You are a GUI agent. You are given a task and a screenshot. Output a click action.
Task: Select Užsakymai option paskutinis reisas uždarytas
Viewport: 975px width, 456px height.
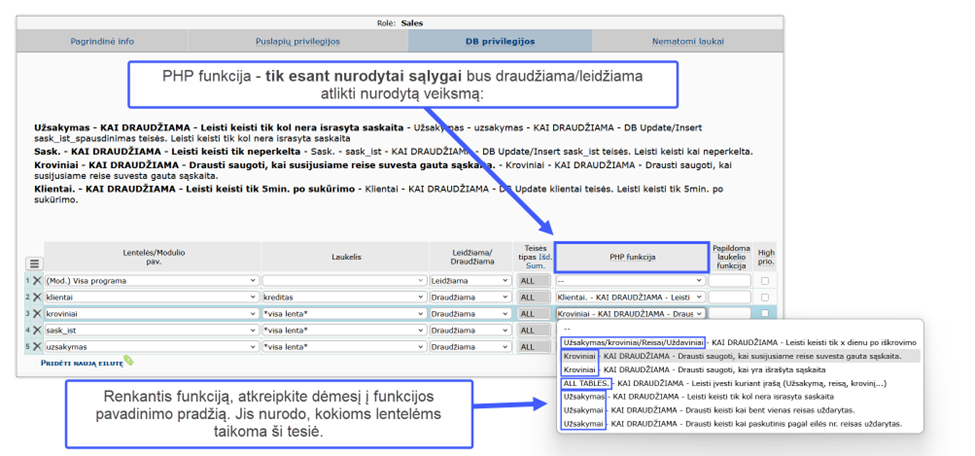click(739, 424)
